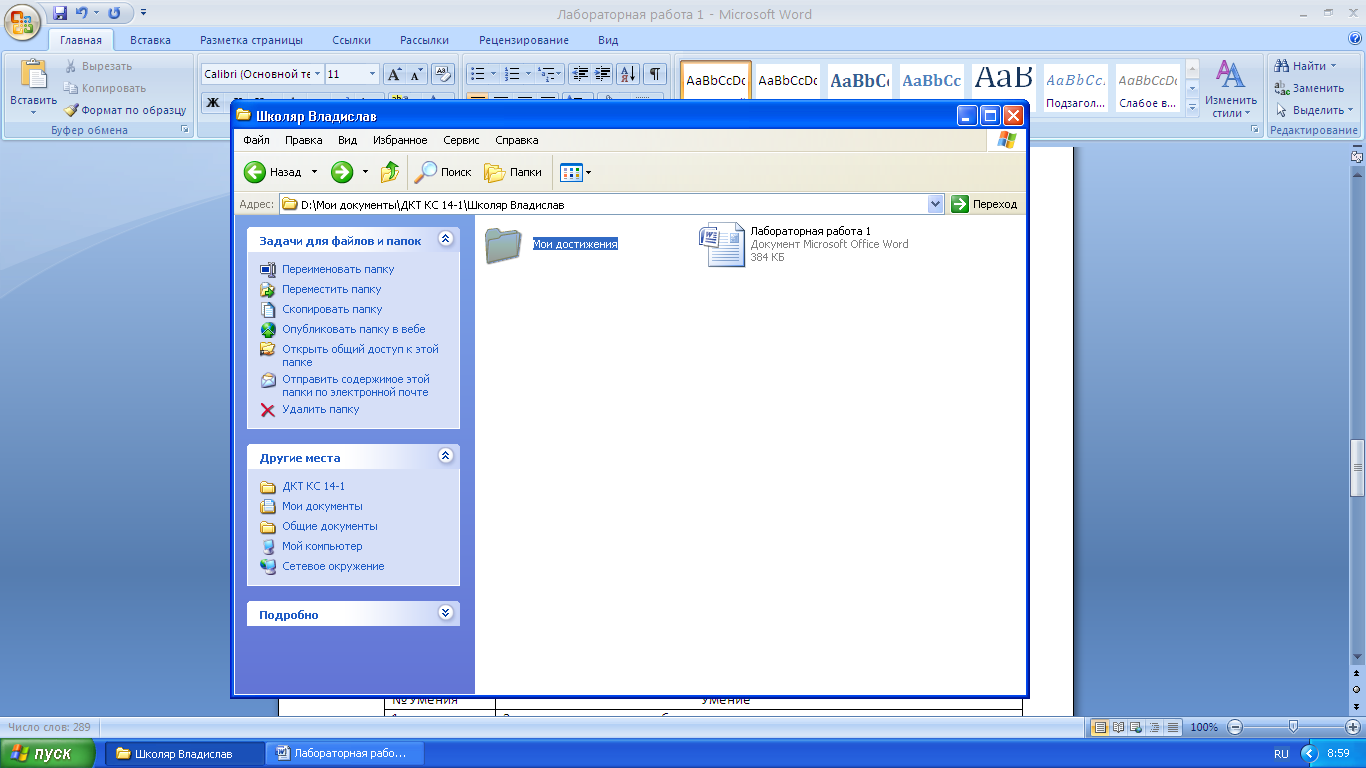The width and height of the screenshot is (1366, 768).
Task: Click the пуск Start button
Action: [47, 753]
